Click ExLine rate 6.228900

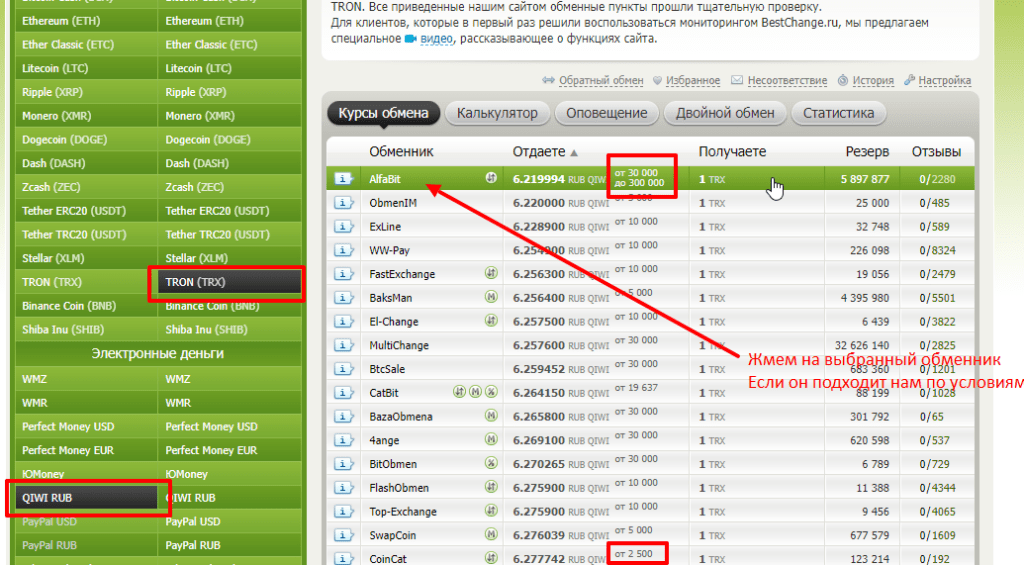tap(538, 227)
